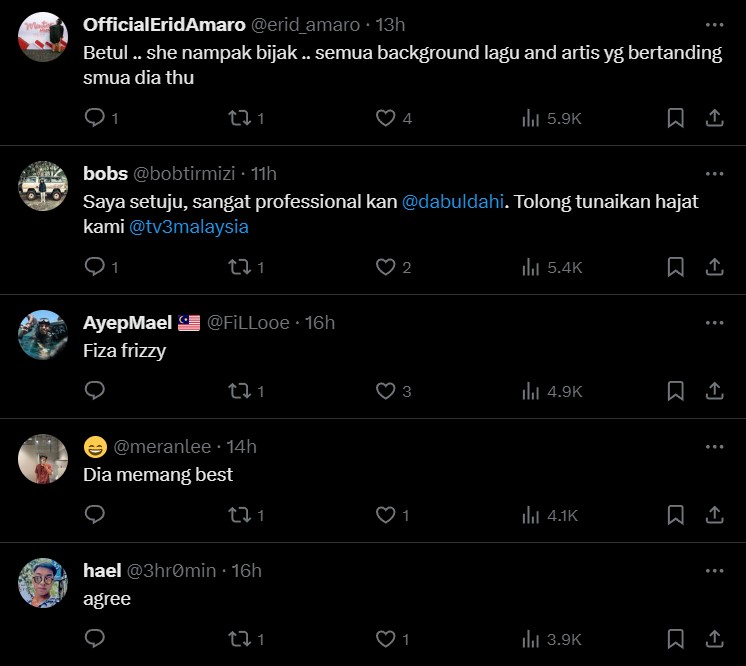Open more menu on AyepMael's tweet
This screenshot has height=666, width=746.
click(x=714, y=322)
